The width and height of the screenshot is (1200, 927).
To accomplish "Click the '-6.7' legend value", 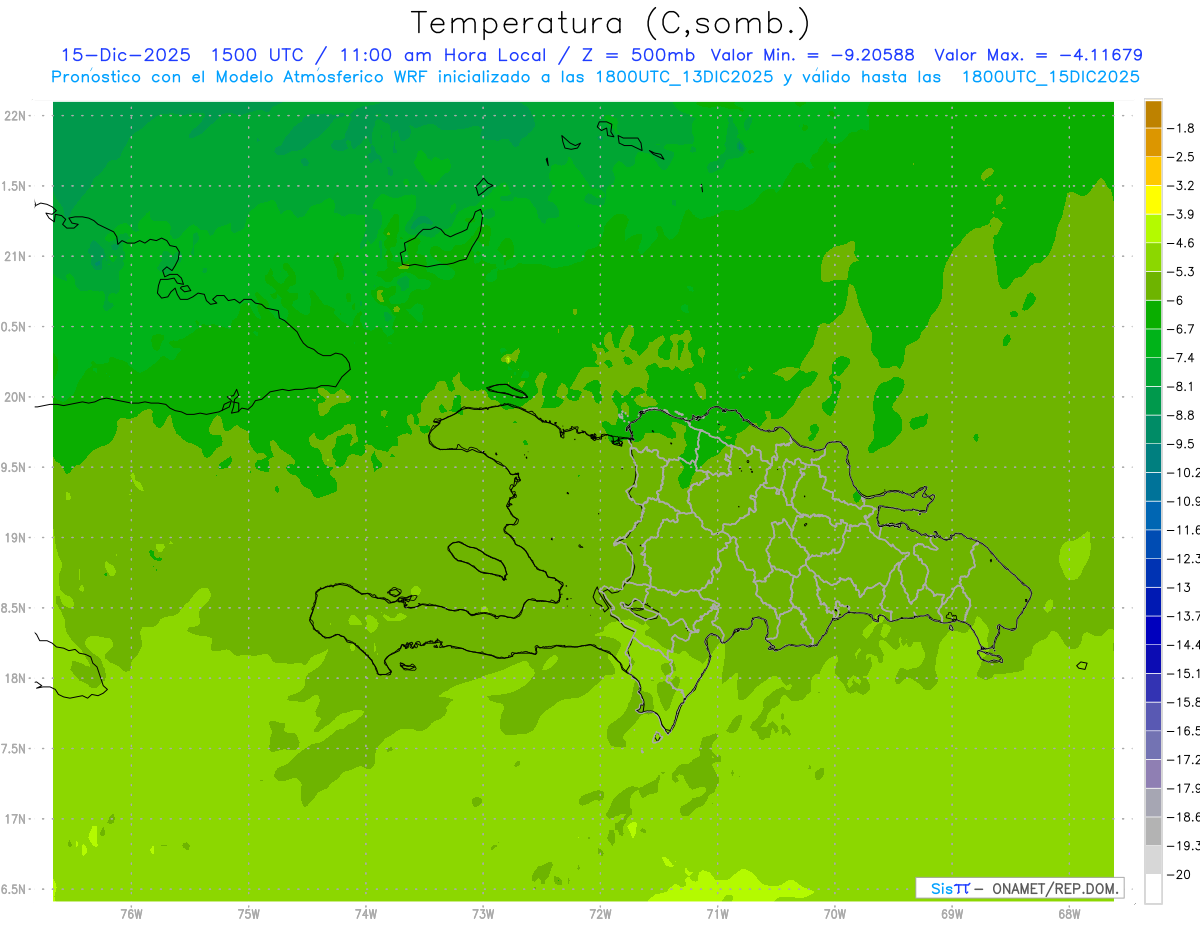I will [1182, 329].
